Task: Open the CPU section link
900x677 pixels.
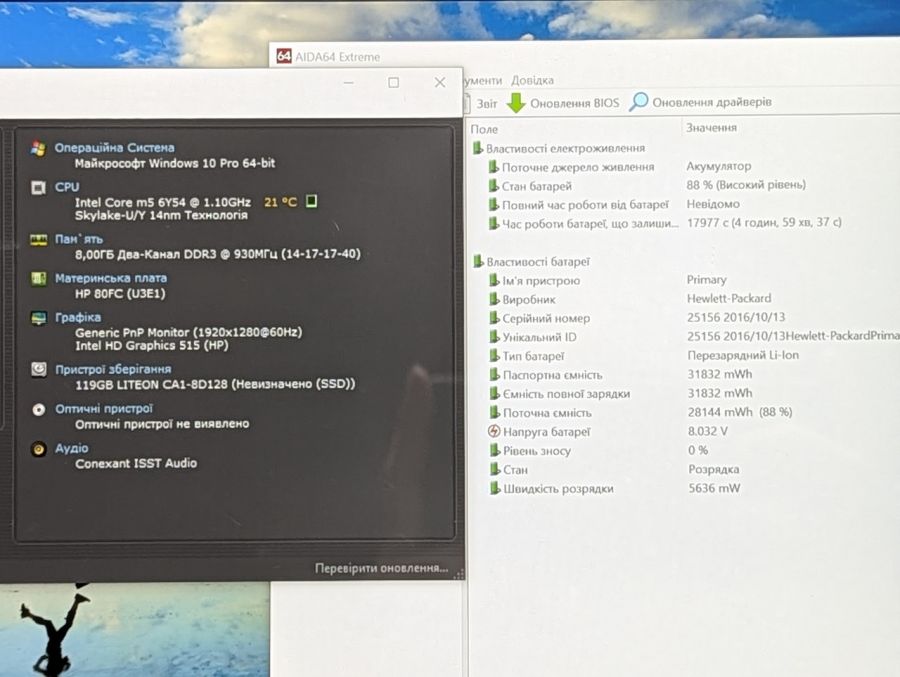Action: click(x=67, y=187)
